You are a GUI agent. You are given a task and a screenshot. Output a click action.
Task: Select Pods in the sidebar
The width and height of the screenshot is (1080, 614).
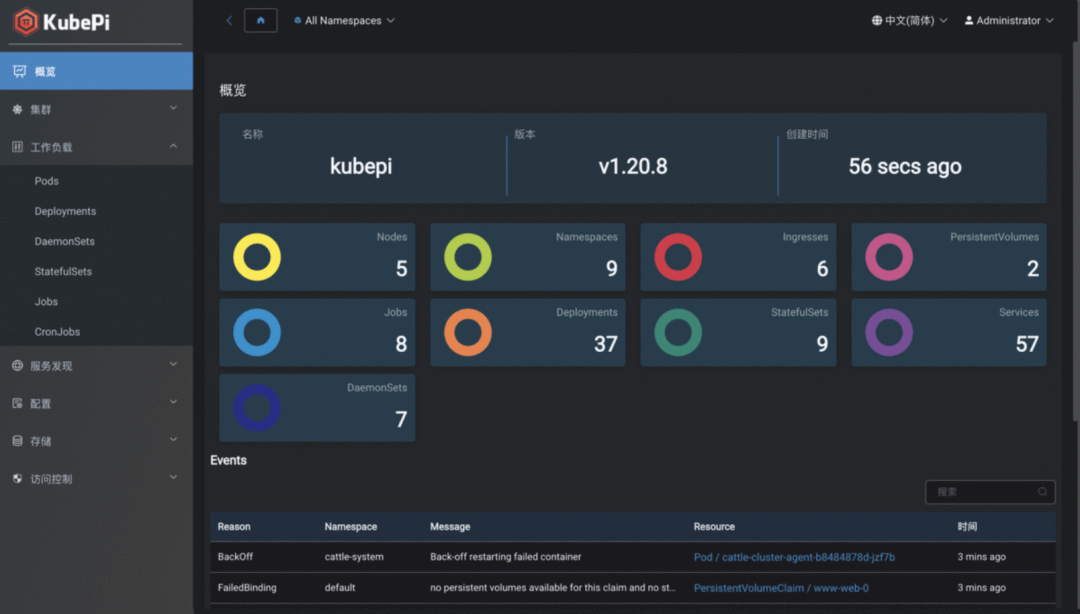pyautogui.click(x=46, y=181)
